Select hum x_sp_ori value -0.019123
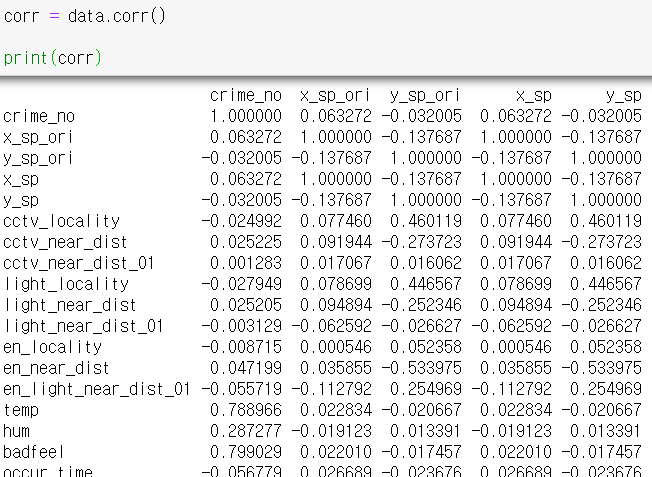This screenshot has width=652, height=477. pos(331,431)
